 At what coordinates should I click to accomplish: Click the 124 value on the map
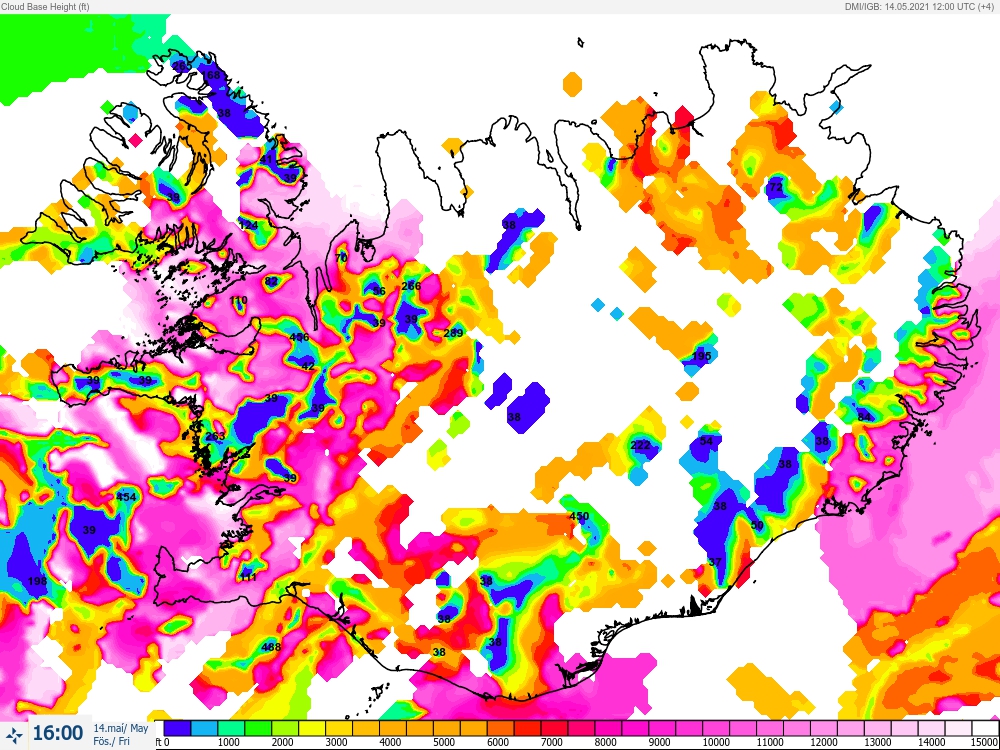click(x=248, y=225)
